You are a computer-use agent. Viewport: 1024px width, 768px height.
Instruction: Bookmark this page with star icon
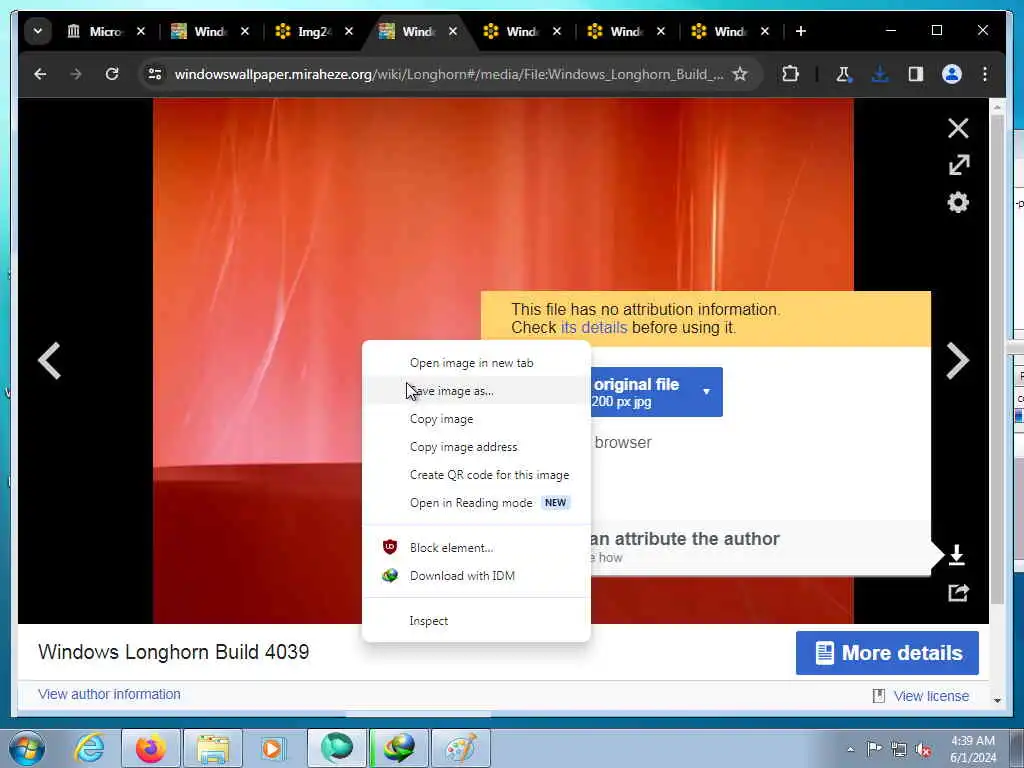(x=739, y=74)
